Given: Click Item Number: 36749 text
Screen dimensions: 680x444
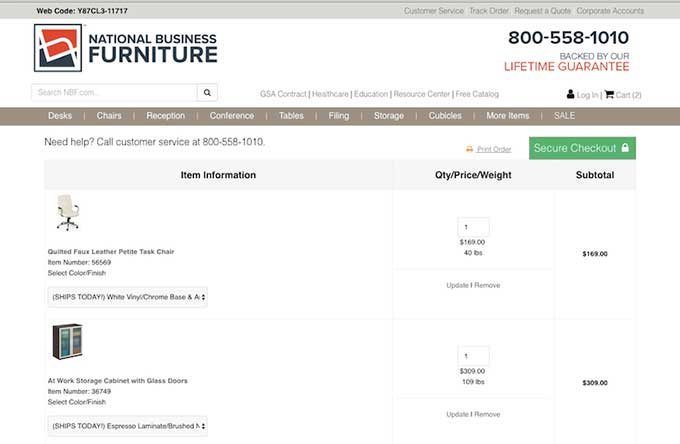Looking at the screenshot, I should coord(79,392).
